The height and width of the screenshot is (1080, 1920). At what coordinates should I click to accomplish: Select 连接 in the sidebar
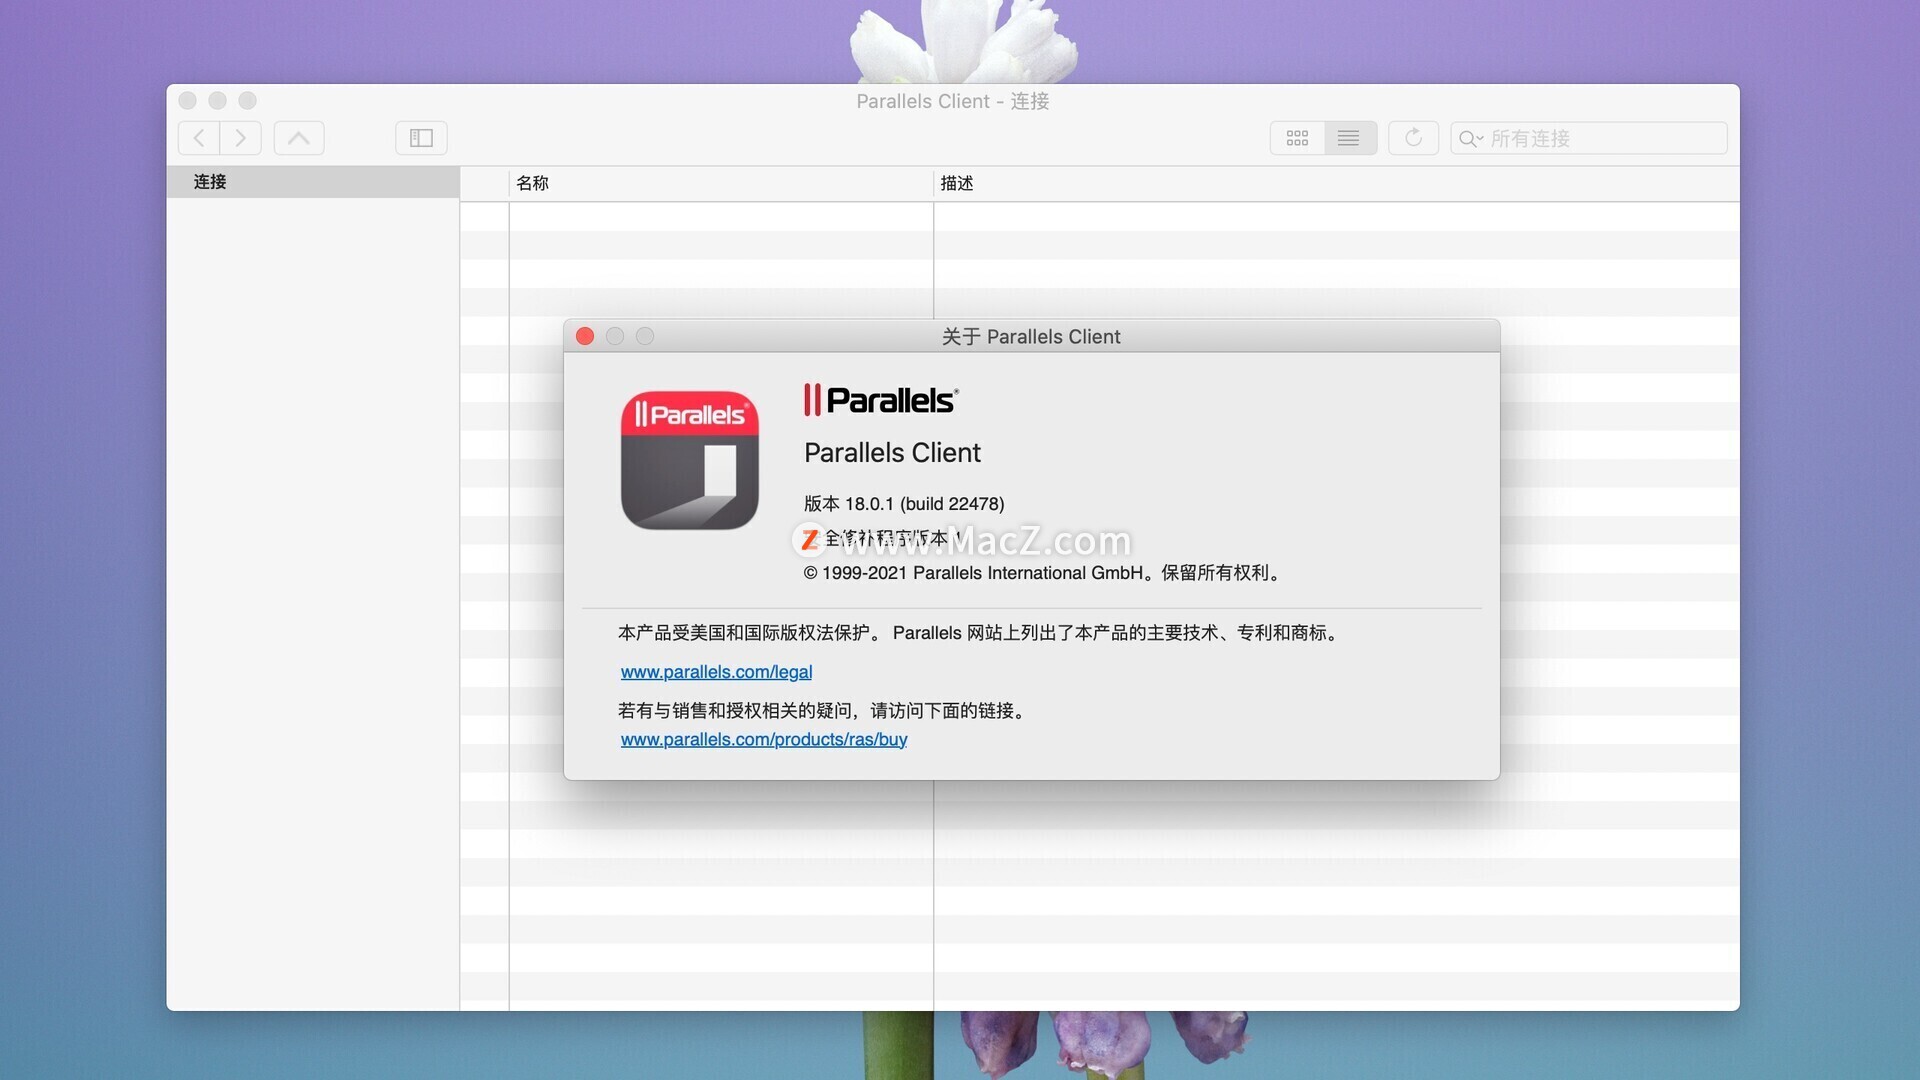[312, 182]
